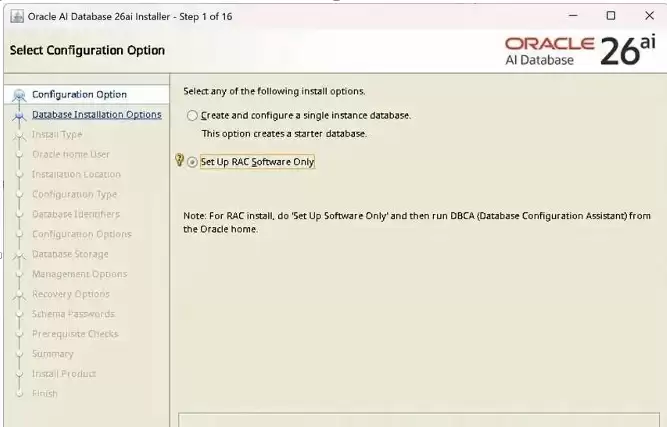
Task: Click the message pane at the bottom
Action: [419, 420]
